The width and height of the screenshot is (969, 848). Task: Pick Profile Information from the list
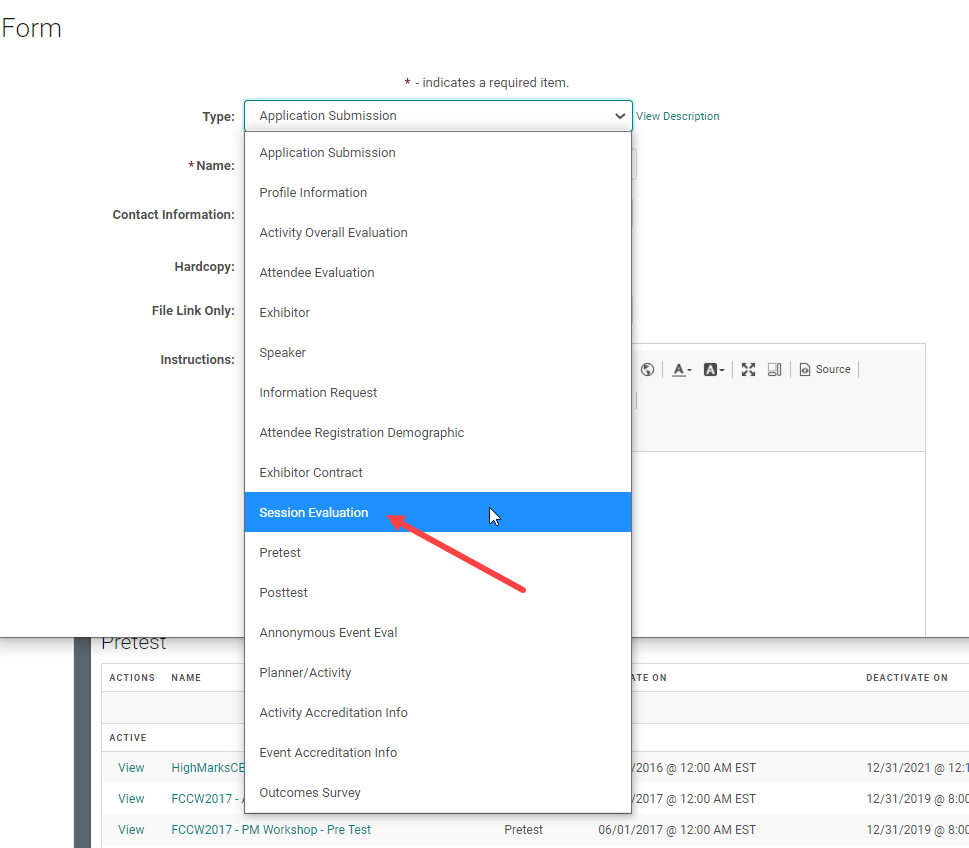(x=313, y=193)
